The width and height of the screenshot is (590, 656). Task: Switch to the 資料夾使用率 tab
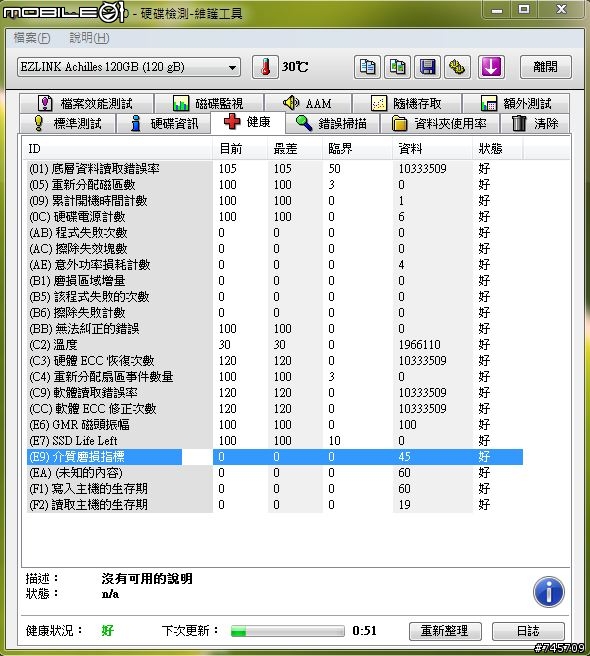pos(439,123)
